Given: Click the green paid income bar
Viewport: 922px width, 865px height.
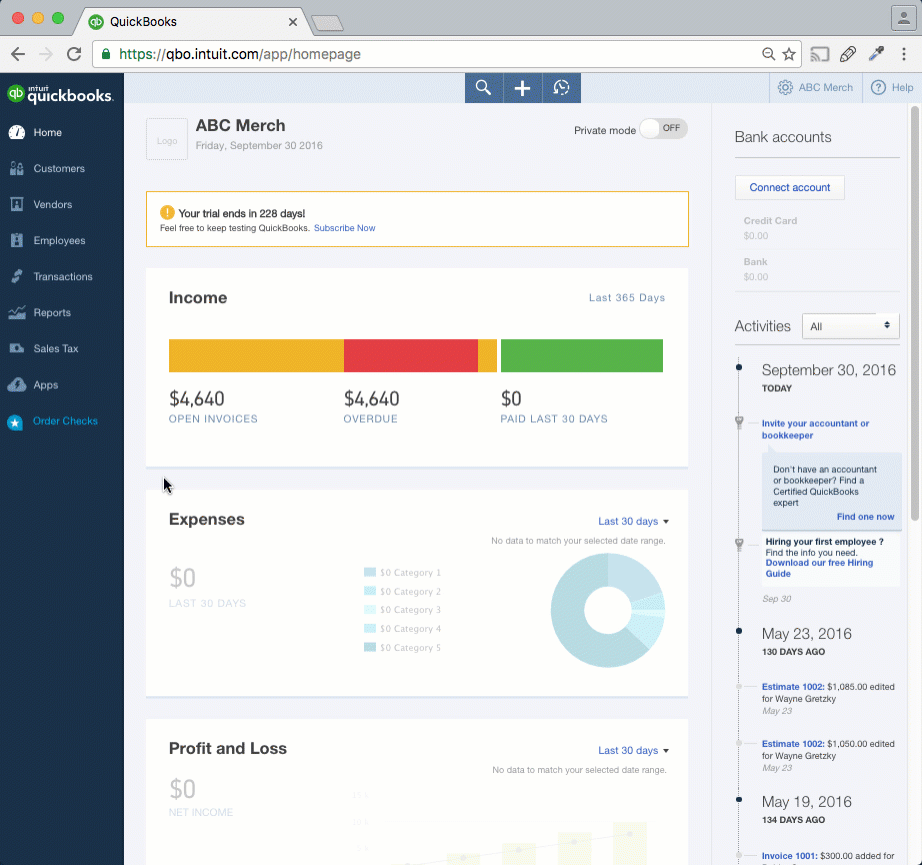Looking at the screenshot, I should point(582,355).
